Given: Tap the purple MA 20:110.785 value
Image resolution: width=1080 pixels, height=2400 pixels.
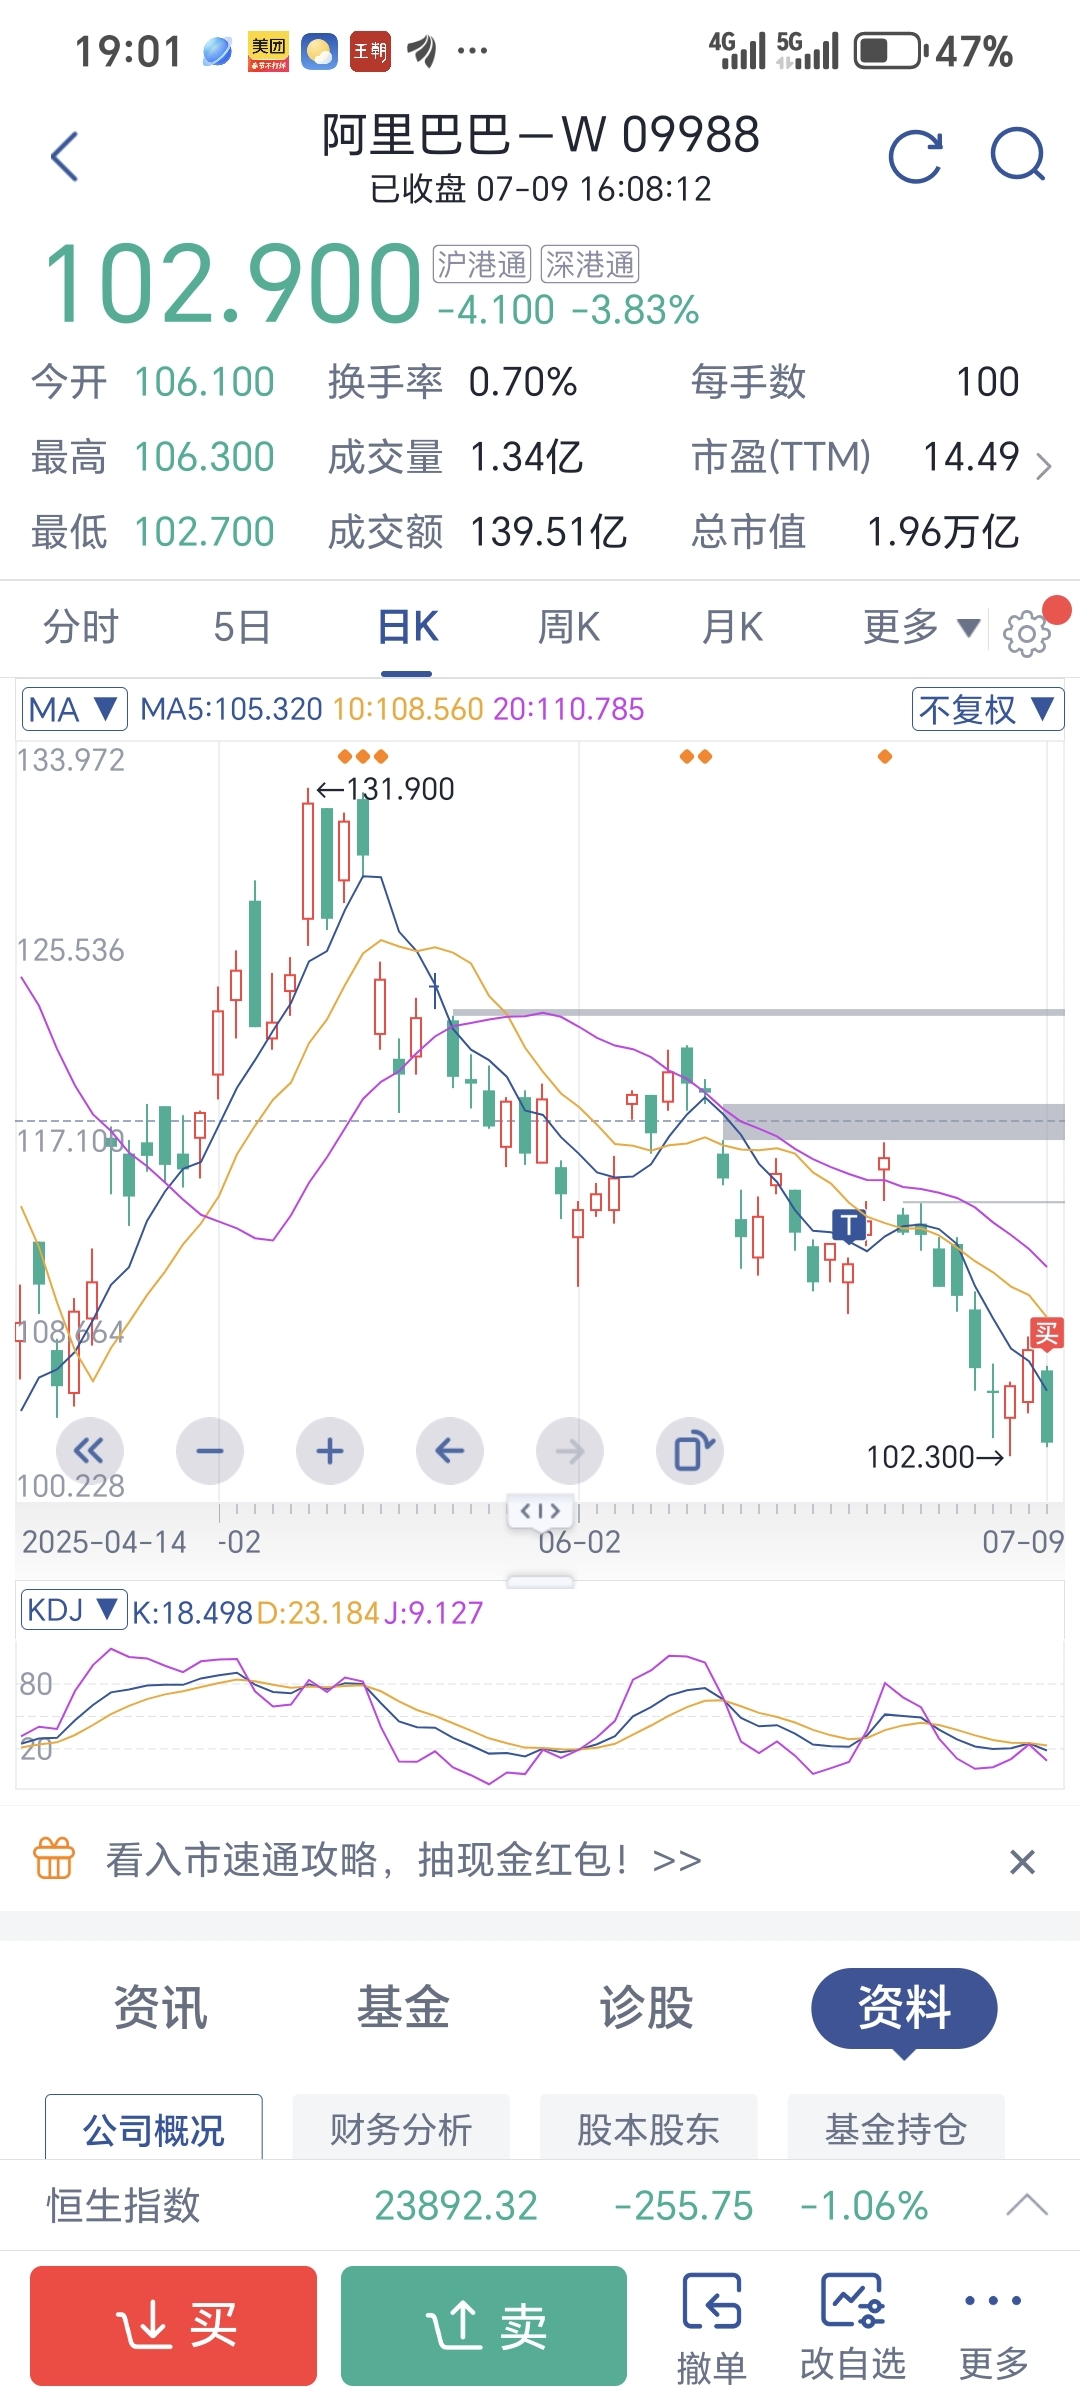Looking at the screenshot, I should pos(569,709).
